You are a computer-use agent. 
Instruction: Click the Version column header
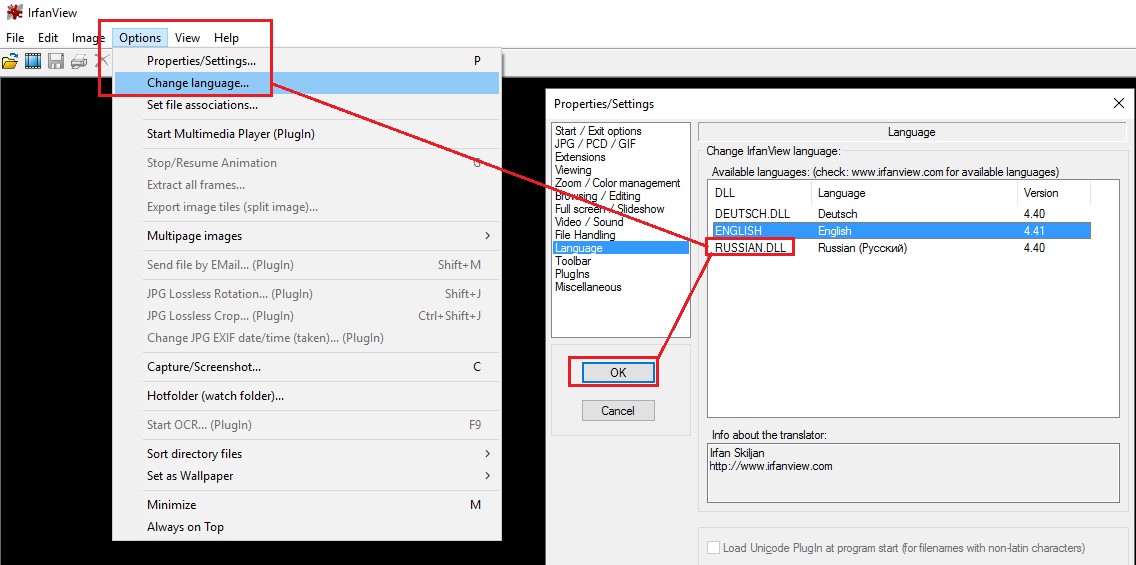tap(1053, 193)
